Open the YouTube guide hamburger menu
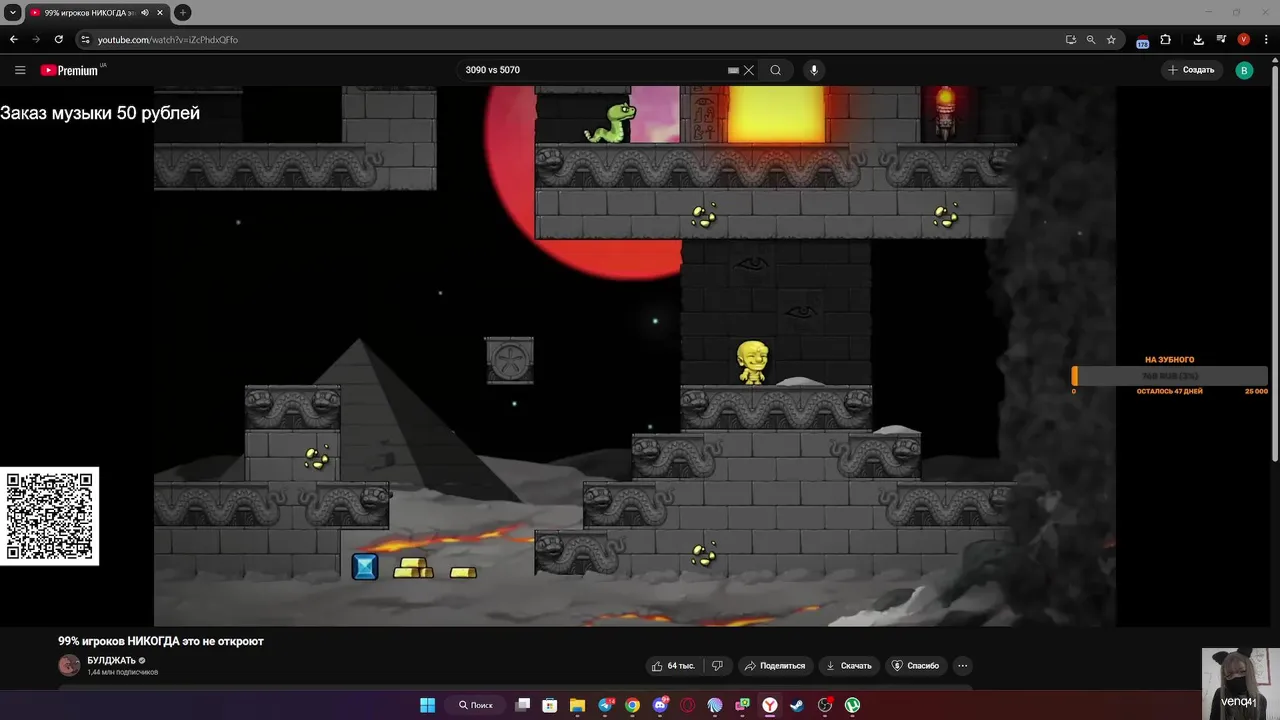This screenshot has height=720, width=1280. (20, 70)
